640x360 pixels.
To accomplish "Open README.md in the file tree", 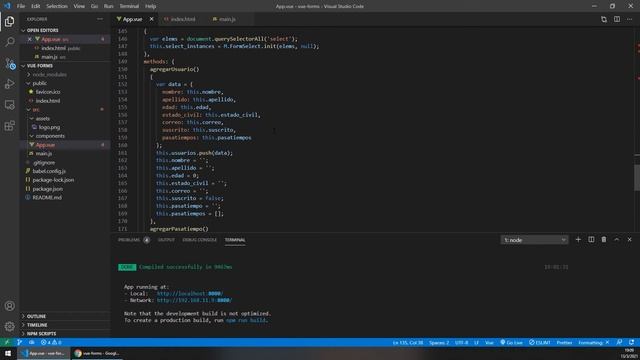I will [x=47, y=198].
